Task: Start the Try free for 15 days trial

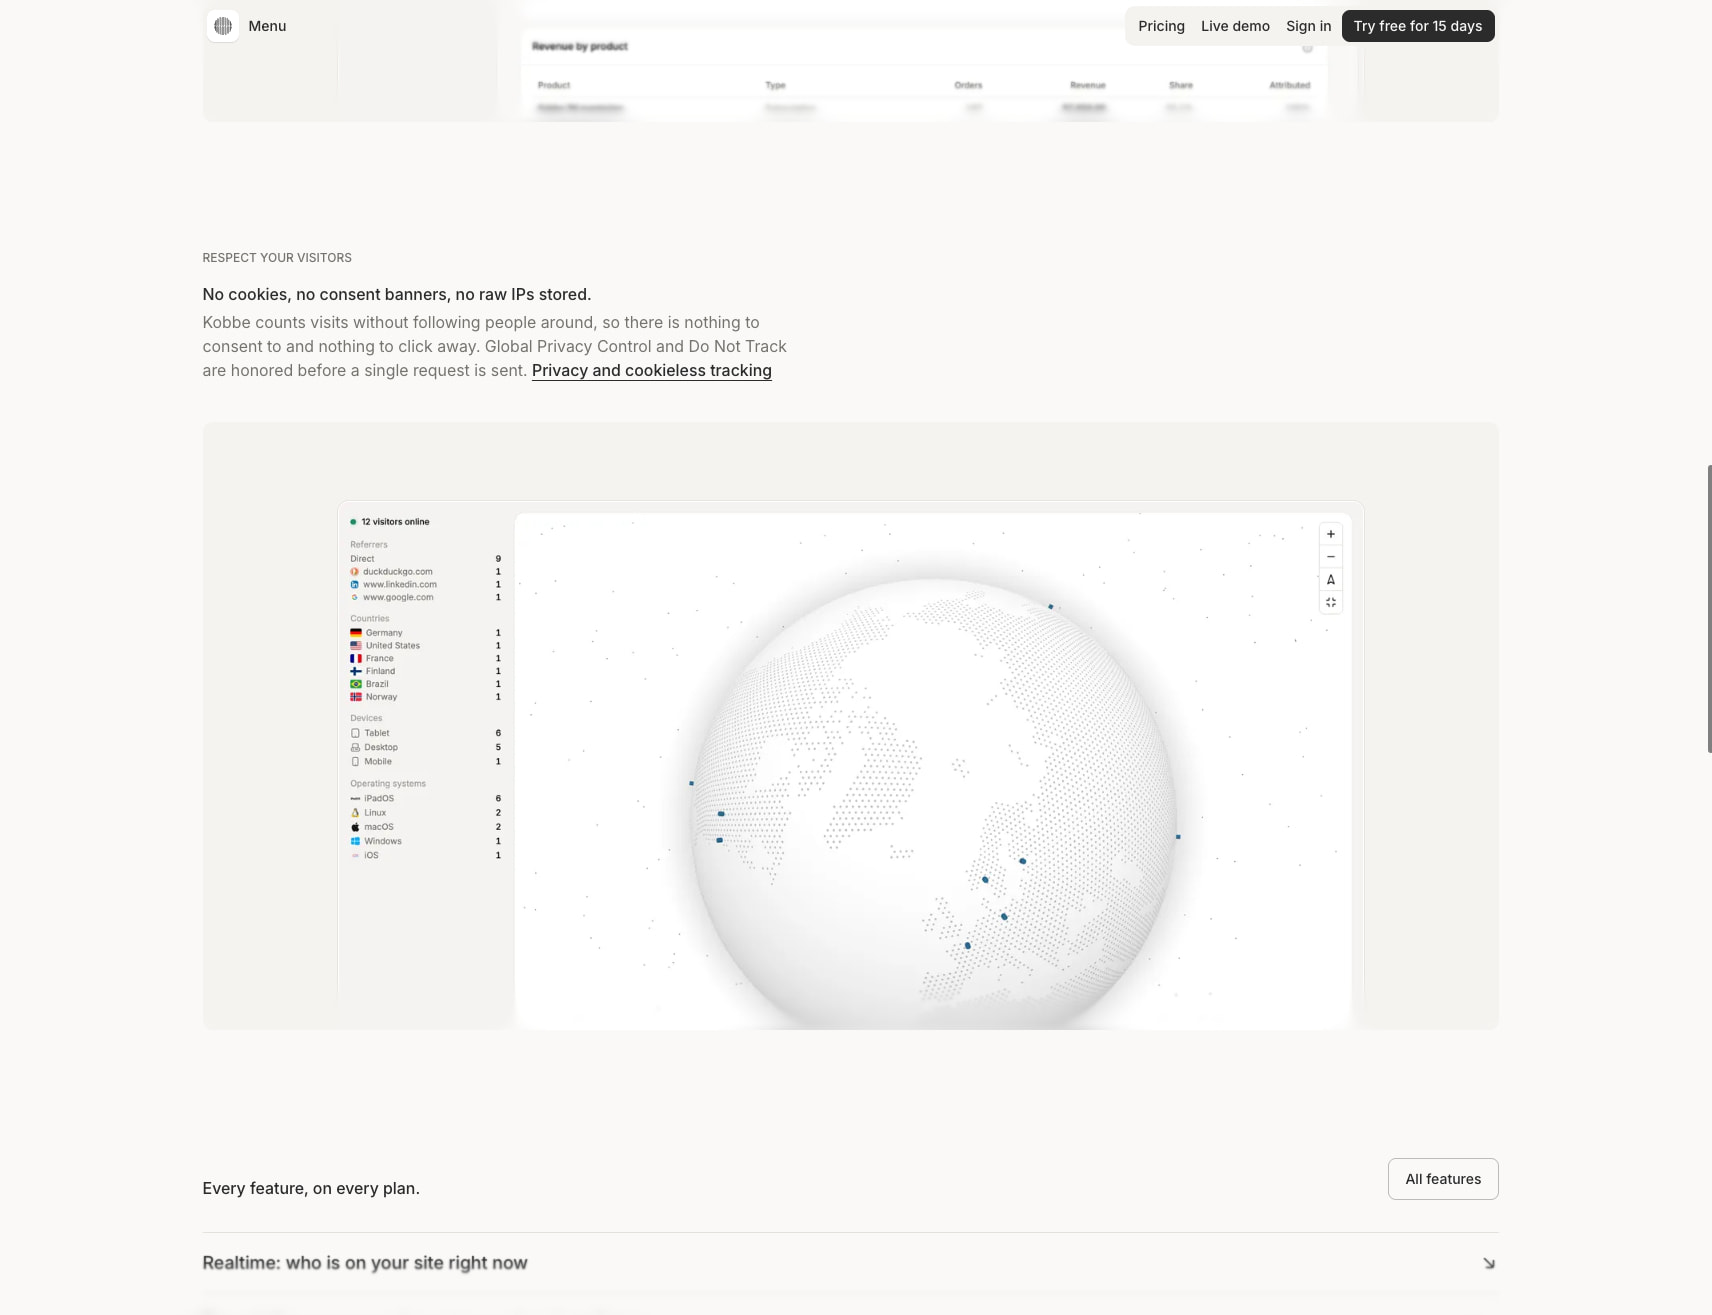Action: tap(1418, 26)
